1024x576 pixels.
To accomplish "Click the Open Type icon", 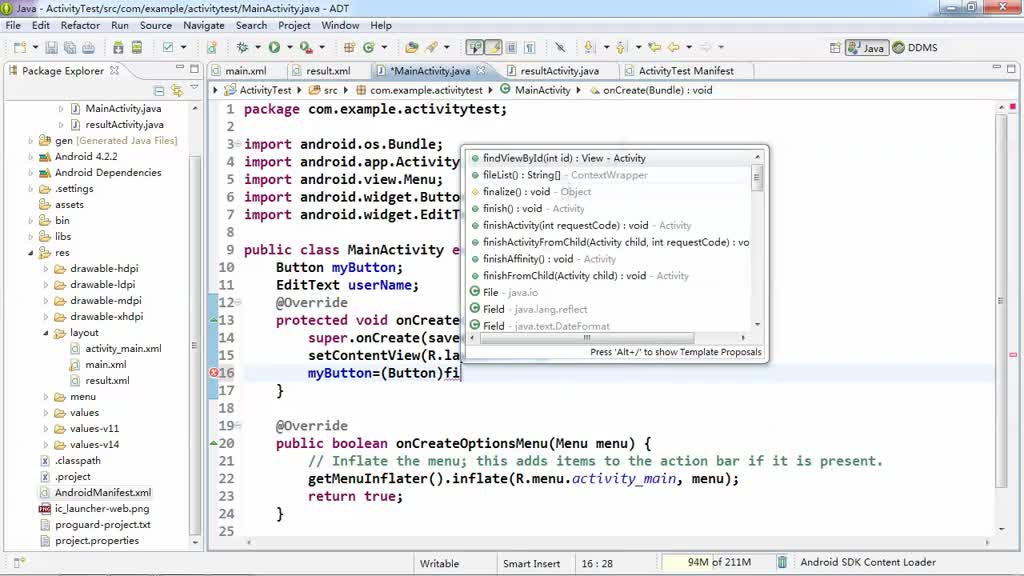I will click(x=411, y=48).
